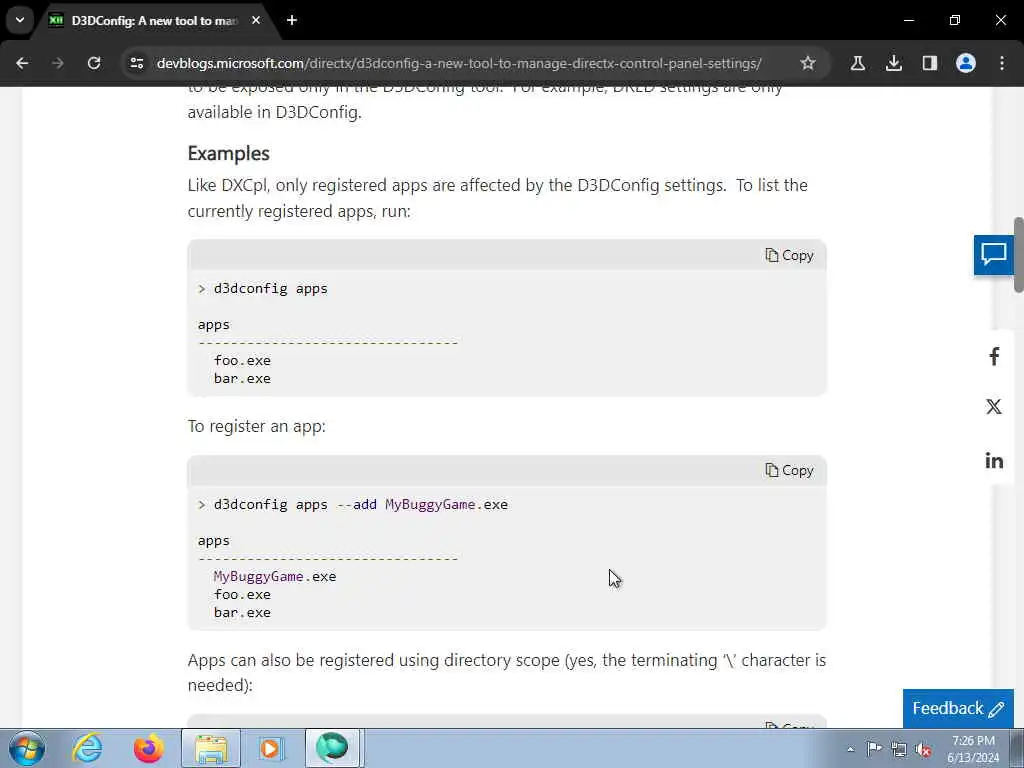
Task: Click the 'Like DXCpl, only registered apps' paragraph
Action: [498, 199]
